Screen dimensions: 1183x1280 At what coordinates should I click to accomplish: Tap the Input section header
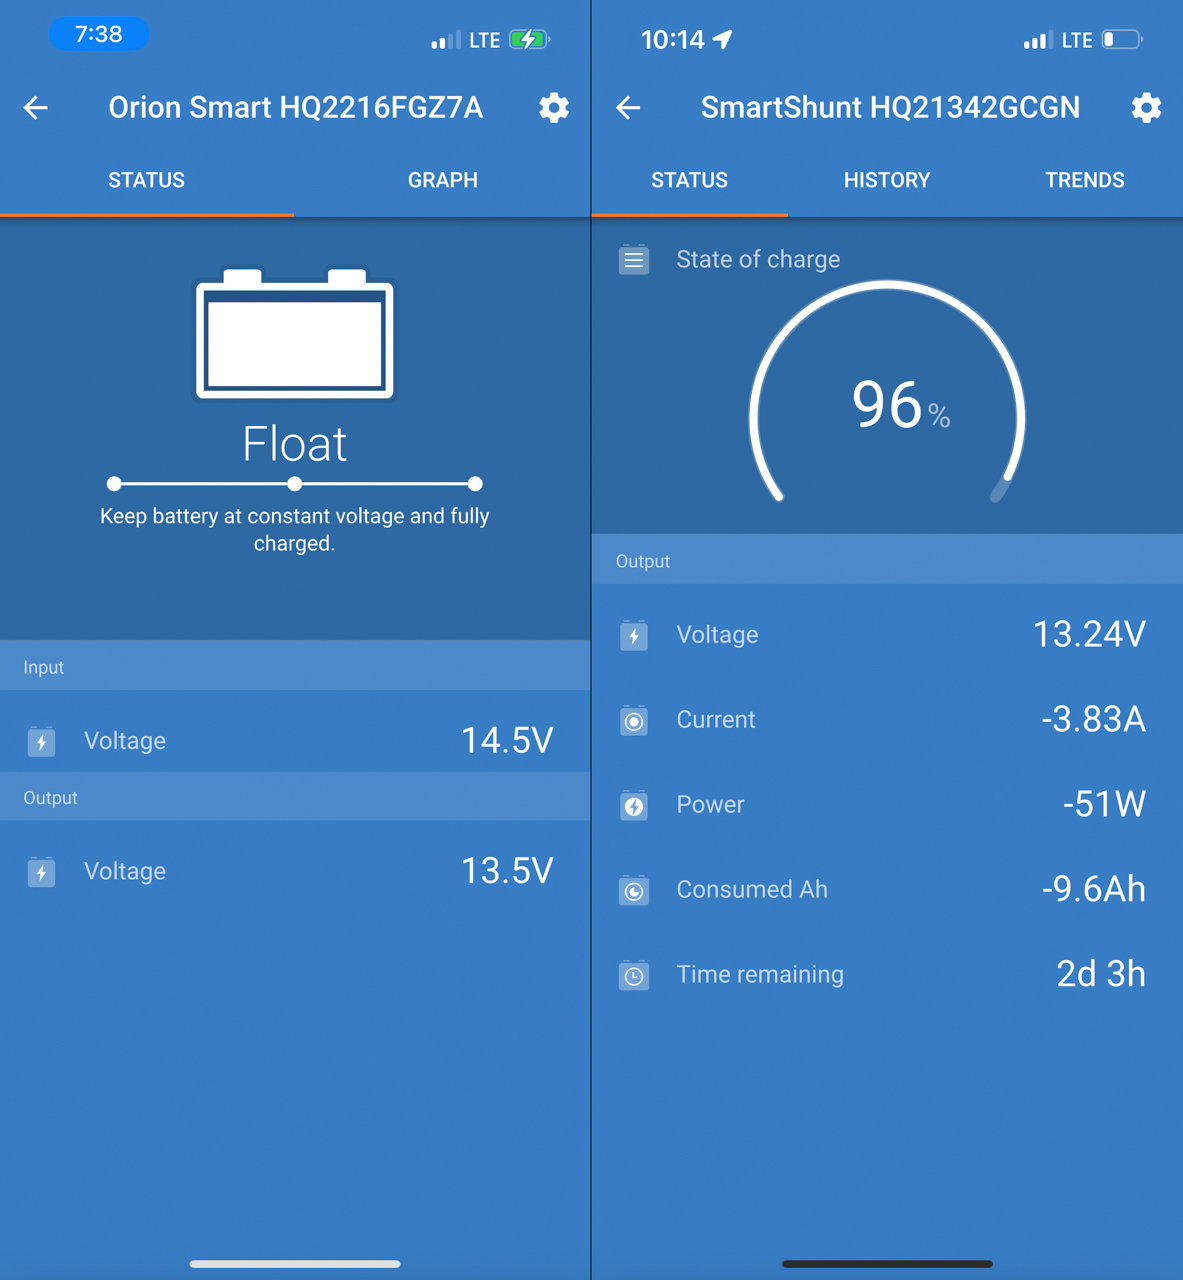tap(295, 666)
